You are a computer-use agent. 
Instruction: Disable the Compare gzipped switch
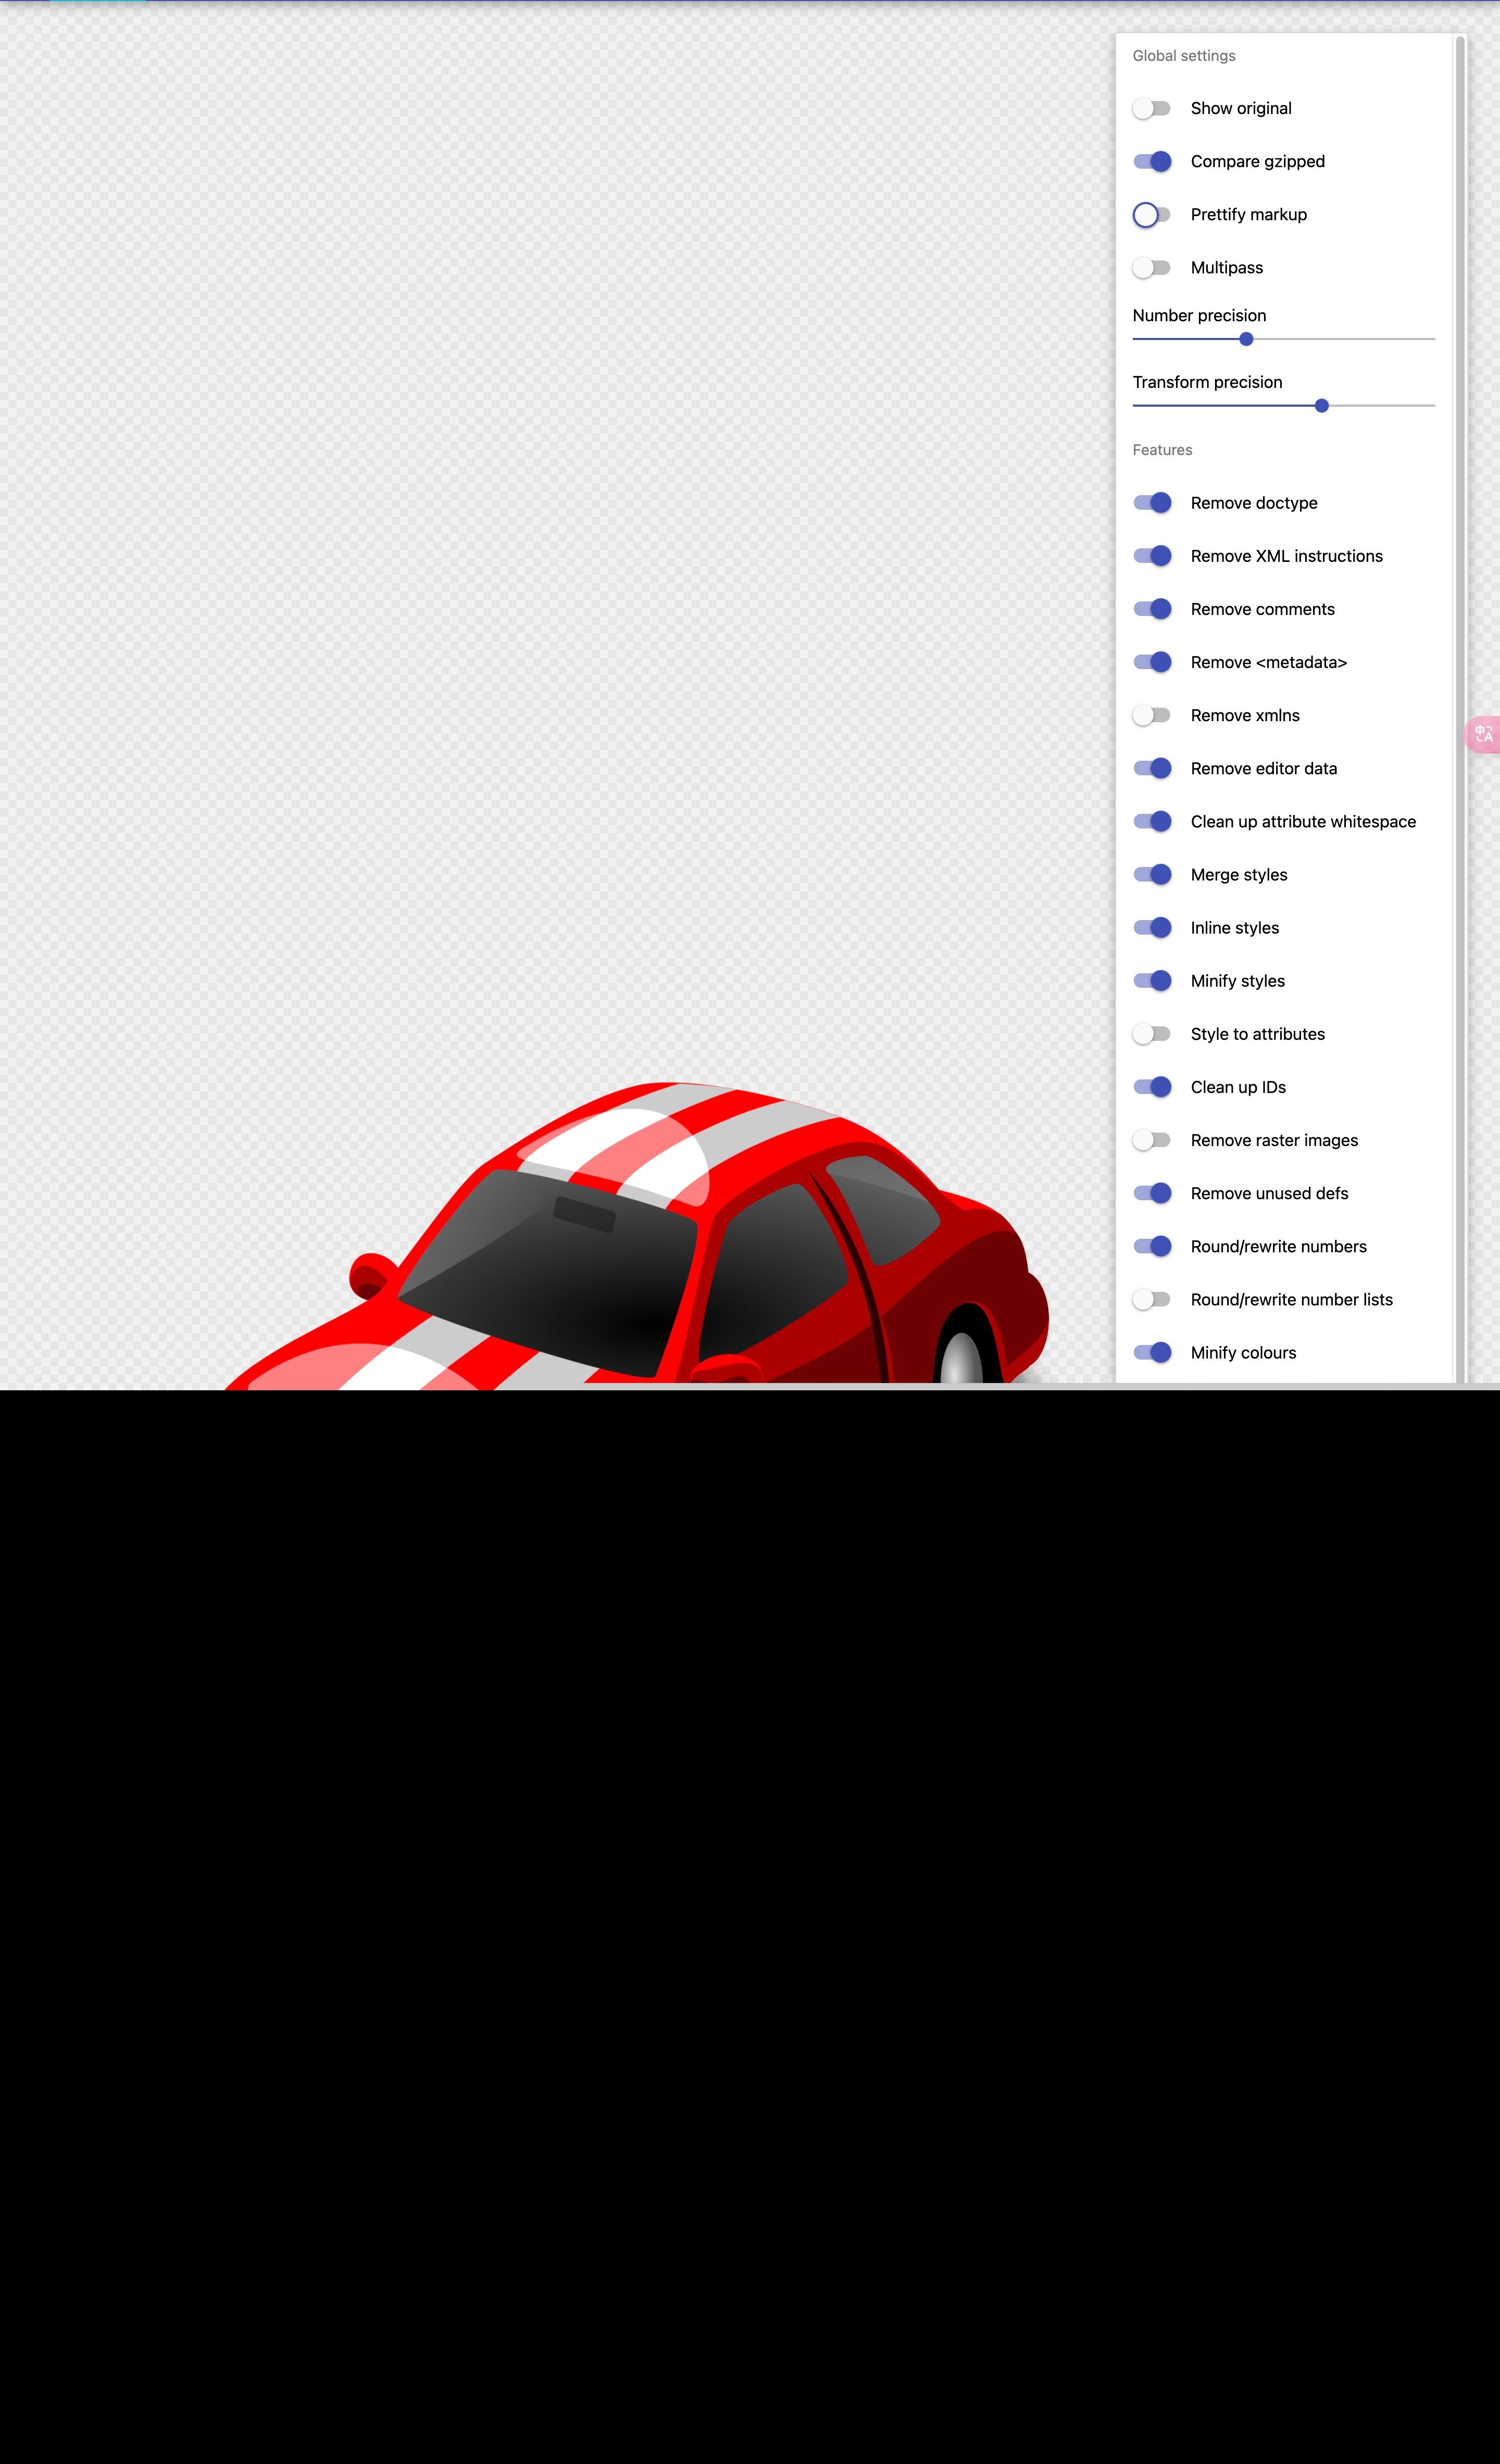[x=1151, y=161]
